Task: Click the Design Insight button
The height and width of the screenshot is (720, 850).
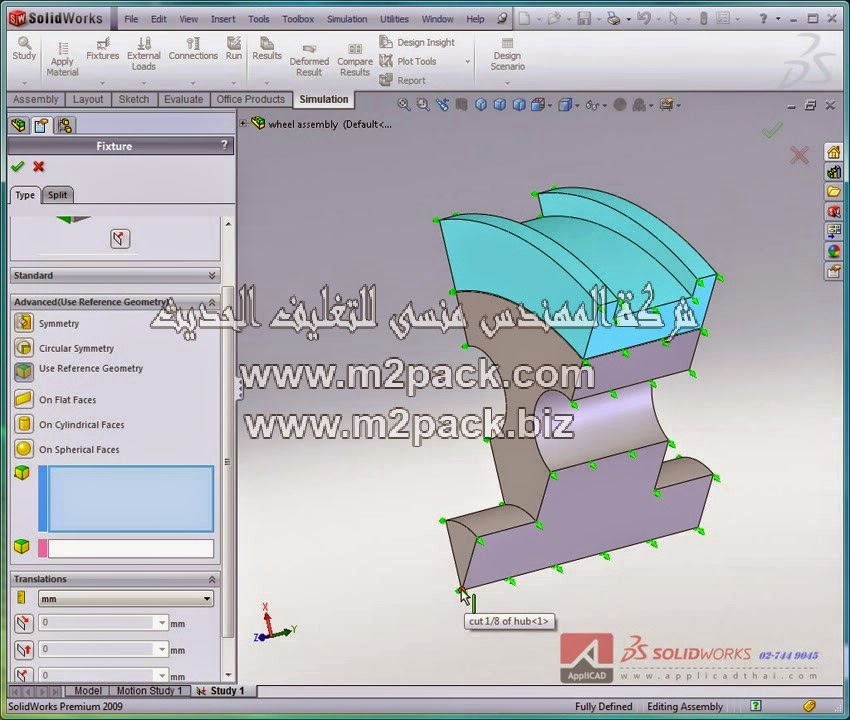Action: click(417, 42)
